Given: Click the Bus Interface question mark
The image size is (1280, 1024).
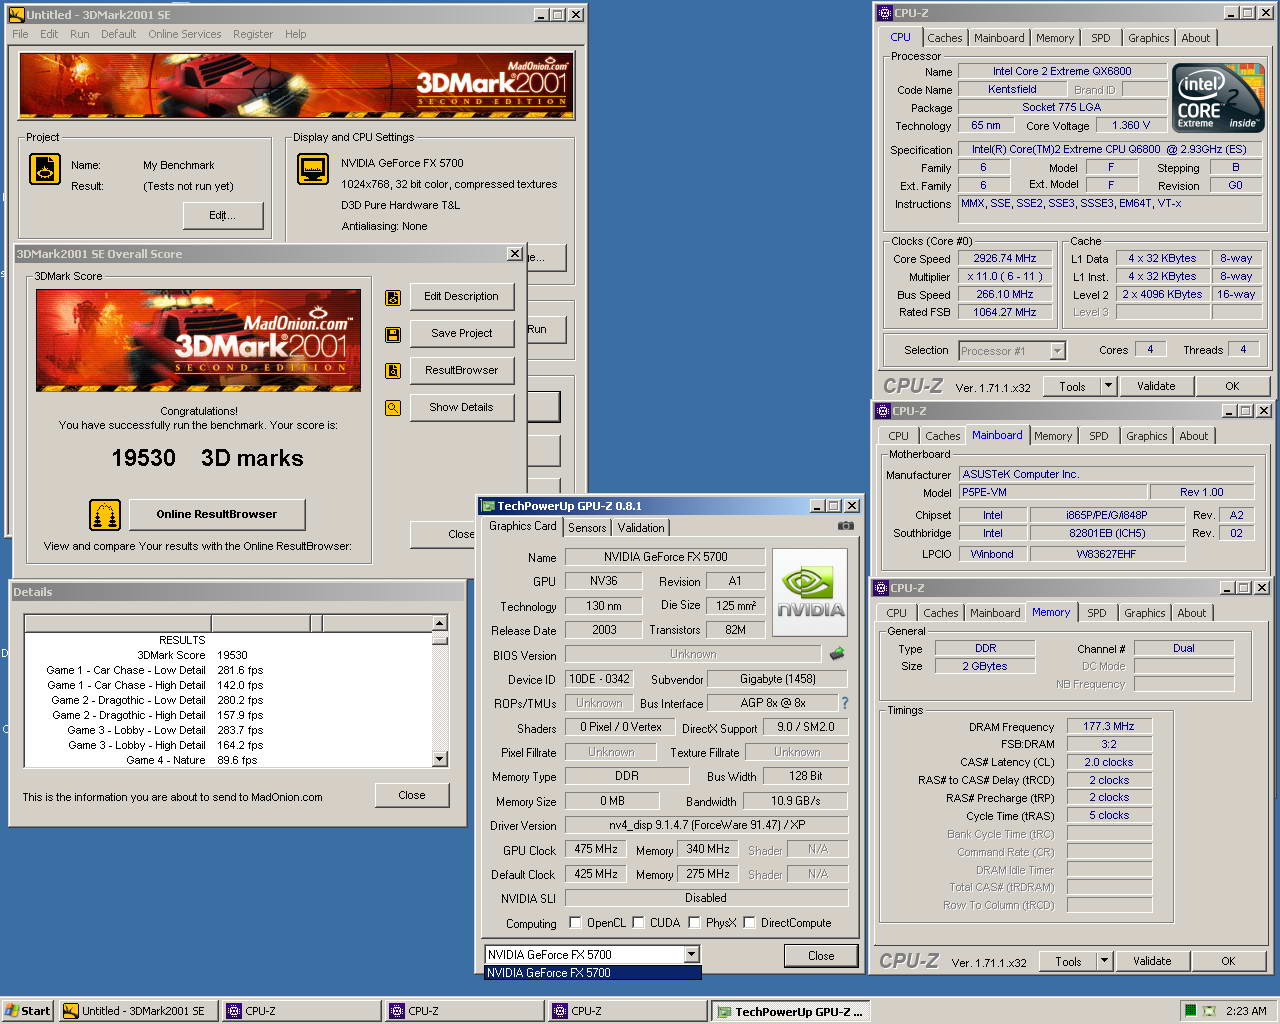Looking at the screenshot, I should point(844,703).
